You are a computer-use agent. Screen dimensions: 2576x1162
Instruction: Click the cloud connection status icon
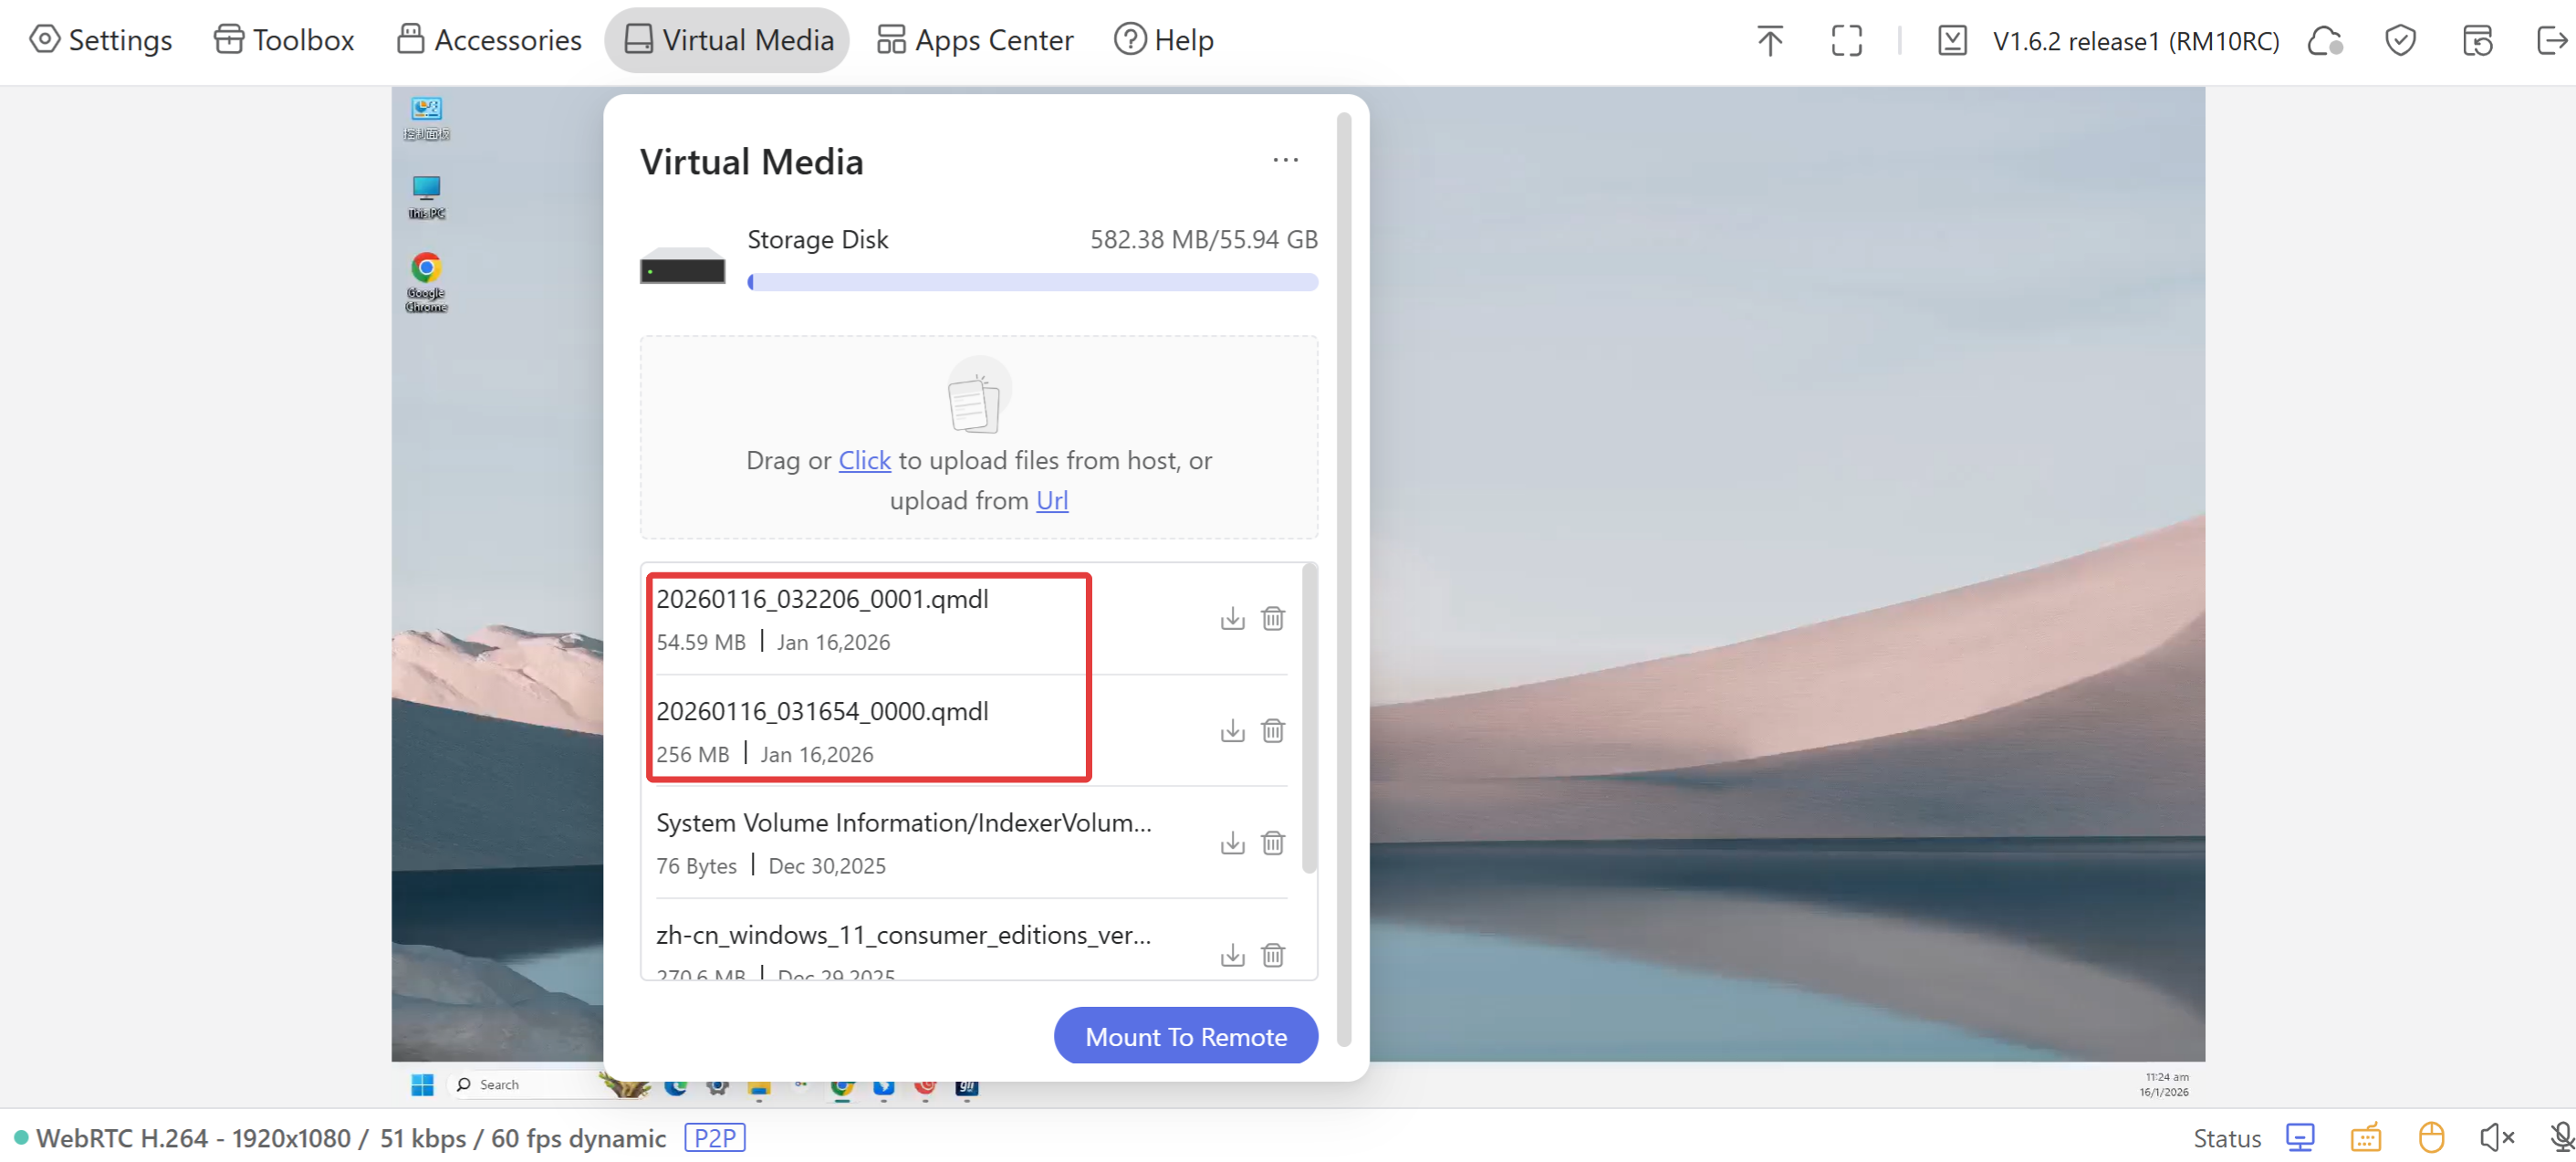point(2324,41)
